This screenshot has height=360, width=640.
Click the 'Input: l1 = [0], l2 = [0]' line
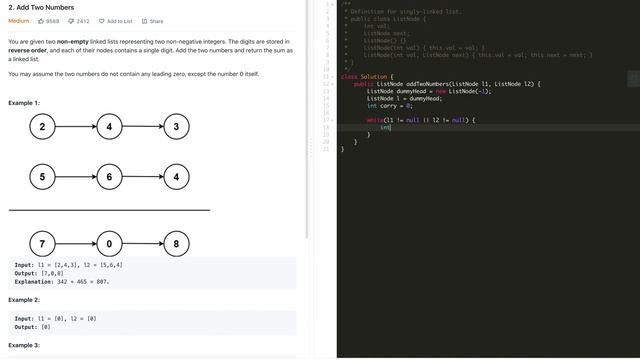[x=56, y=319]
